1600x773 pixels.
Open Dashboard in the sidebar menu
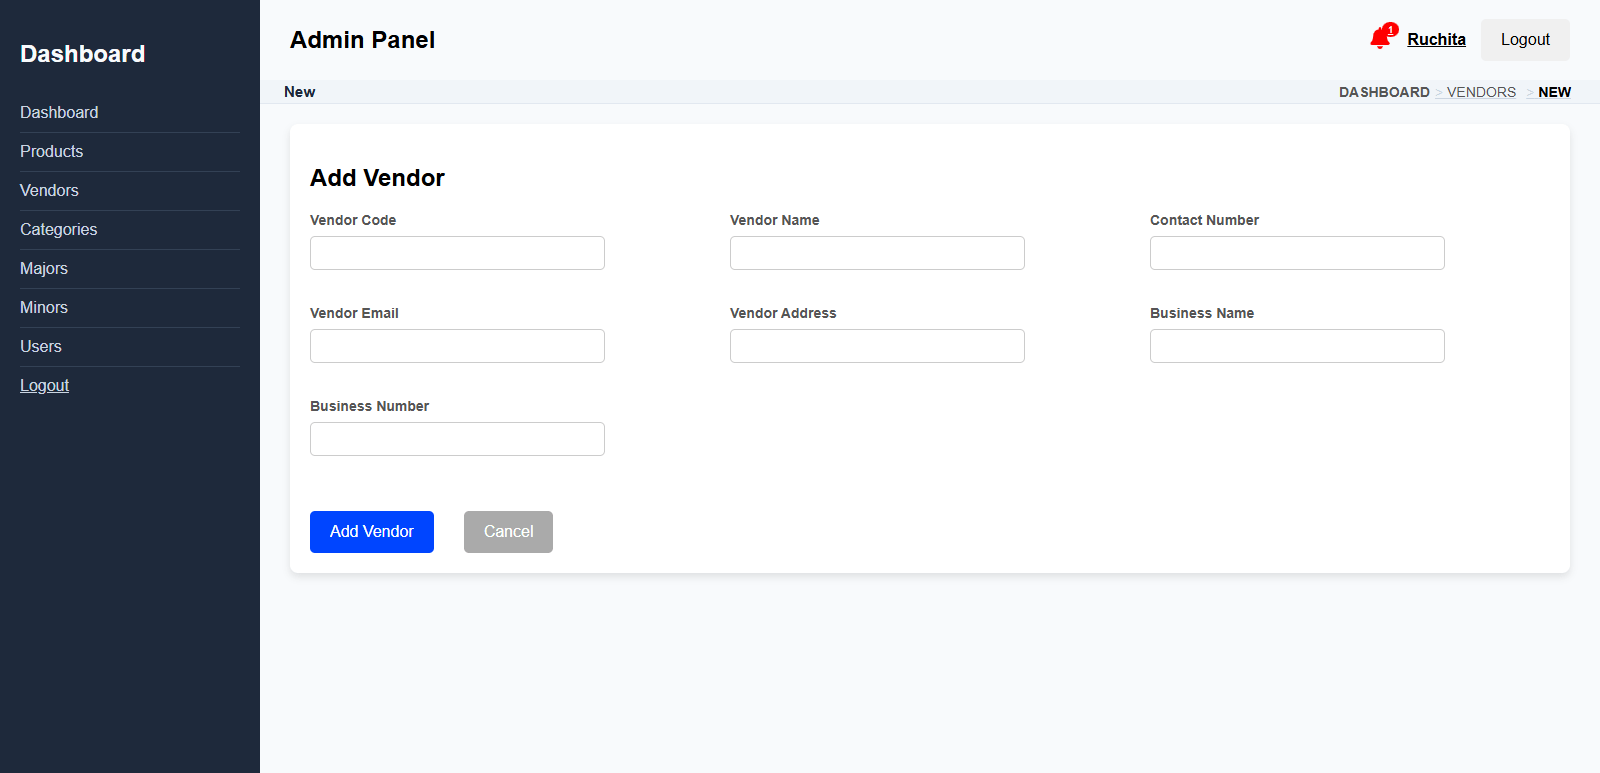click(59, 113)
